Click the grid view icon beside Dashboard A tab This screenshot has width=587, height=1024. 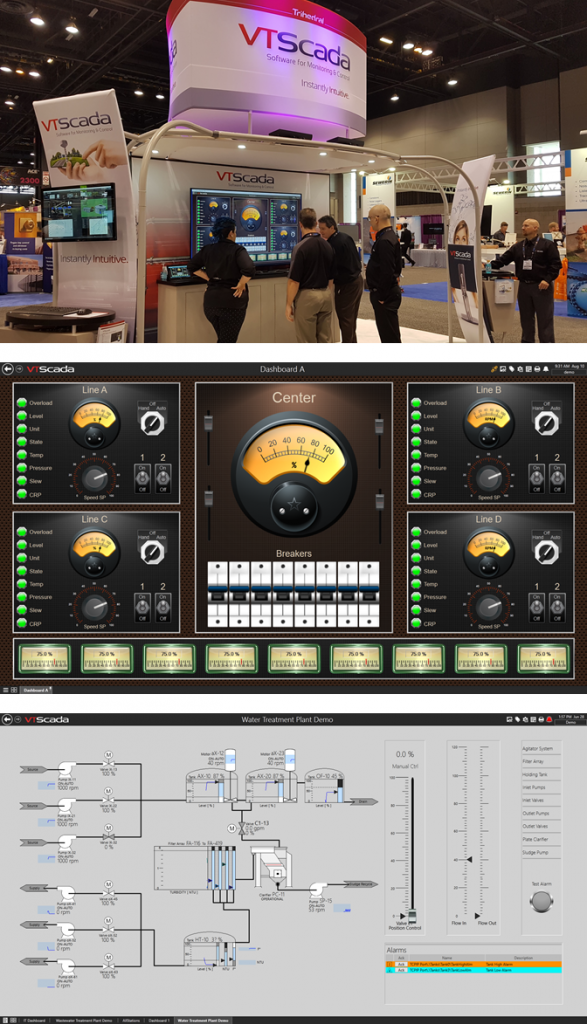(14, 690)
